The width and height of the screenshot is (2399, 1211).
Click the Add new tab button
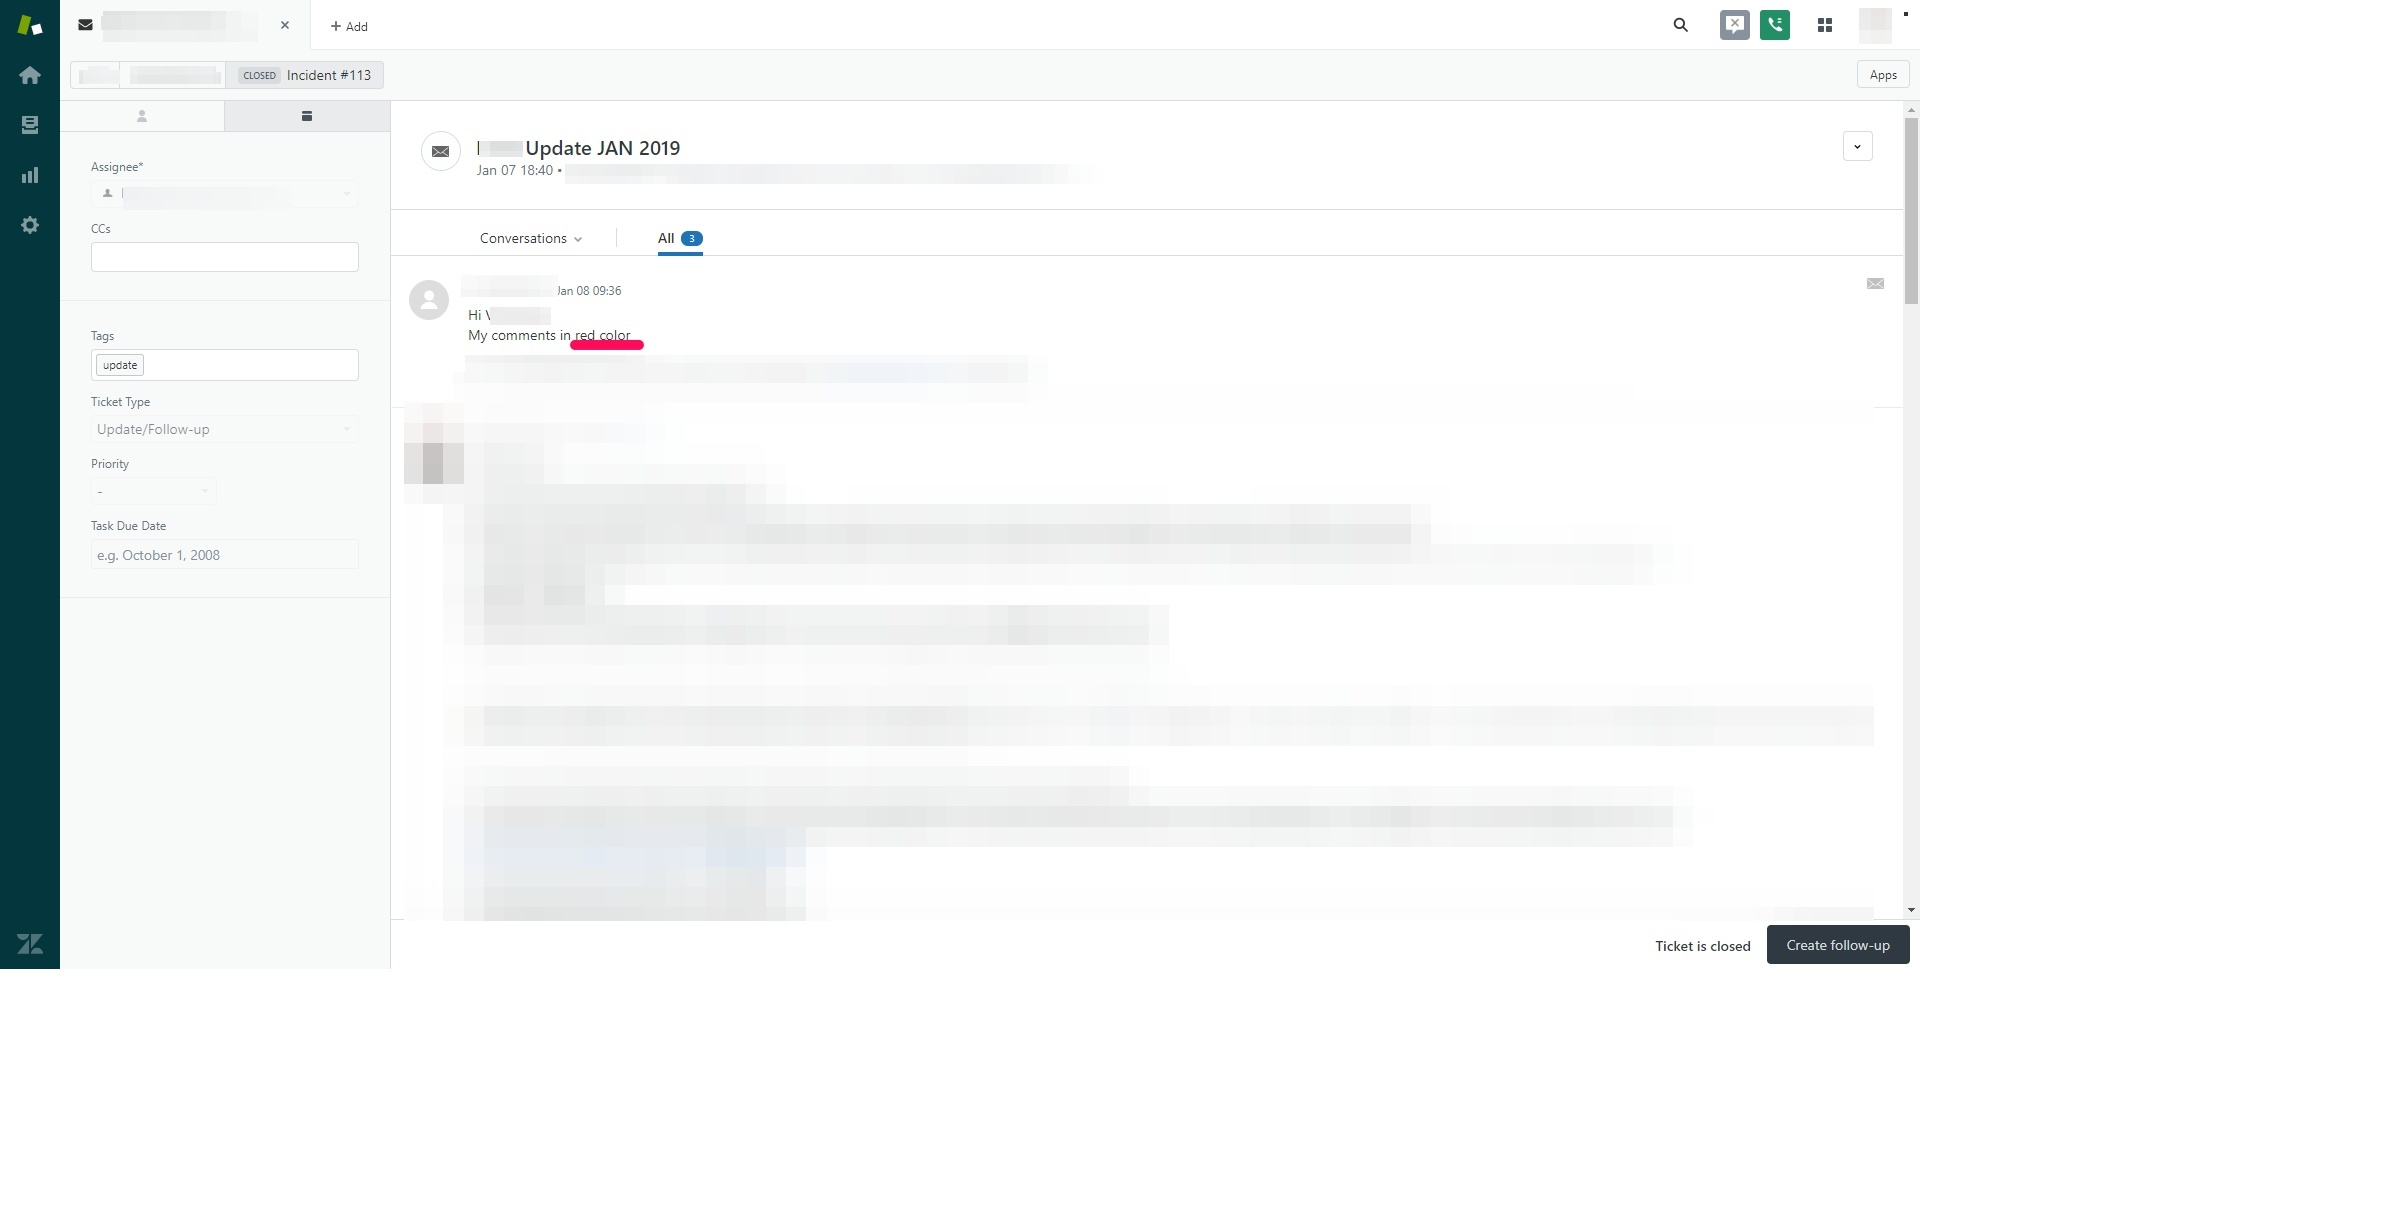(347, 25)
